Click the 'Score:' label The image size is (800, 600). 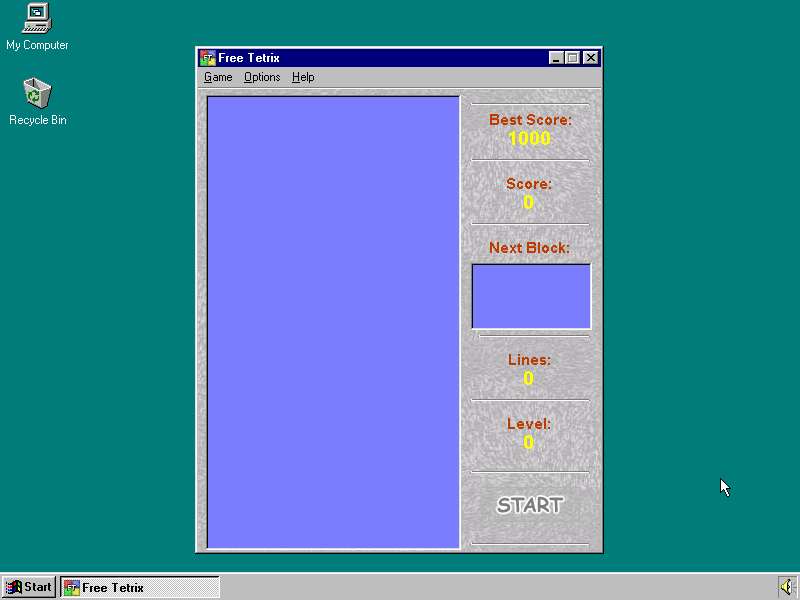(x=529, y=184)
